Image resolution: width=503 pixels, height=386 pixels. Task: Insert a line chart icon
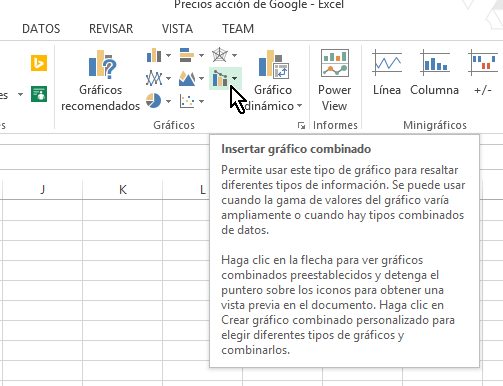pyautogui.click(x=154, y=78)
